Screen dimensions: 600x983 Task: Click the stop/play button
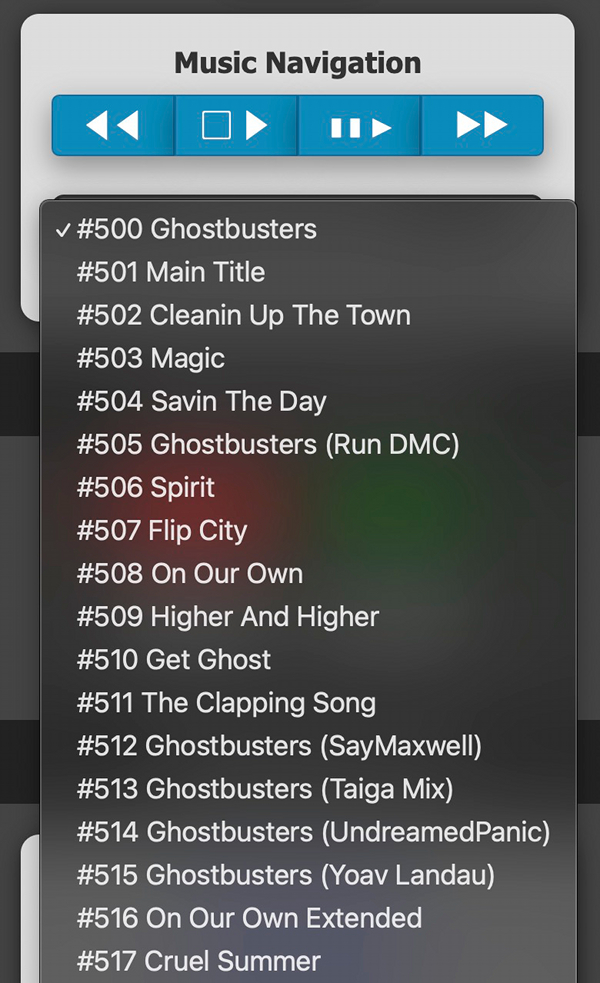coord(236,125)
